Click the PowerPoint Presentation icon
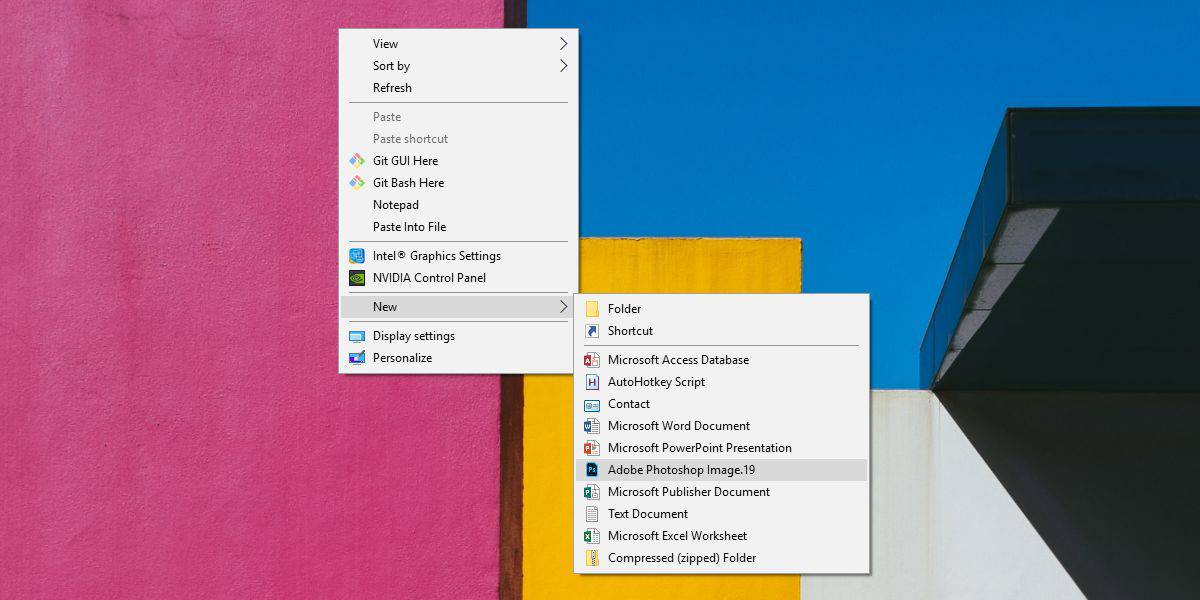The height and width of the screenshot is (600, 1200). pyautogui.click(x=592, y=448)
